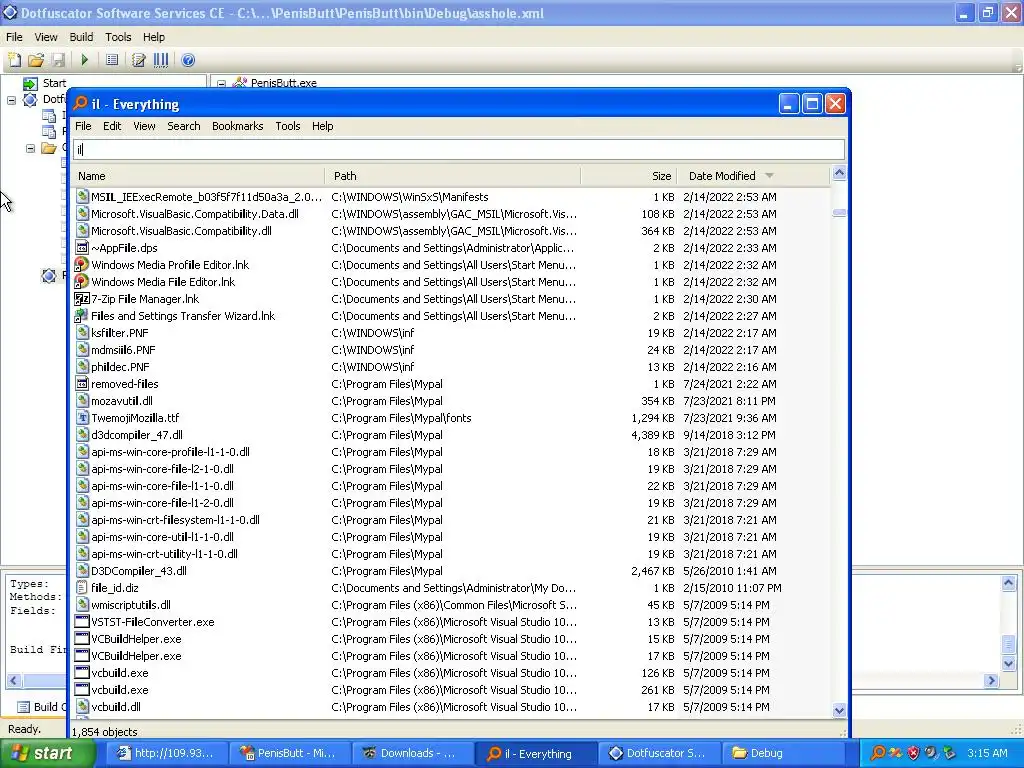This screenshot has width=1024, height=768.
Task: Select Microsoft.VisualBasic.Compatibility.Data.dll row
Action: 451,214
